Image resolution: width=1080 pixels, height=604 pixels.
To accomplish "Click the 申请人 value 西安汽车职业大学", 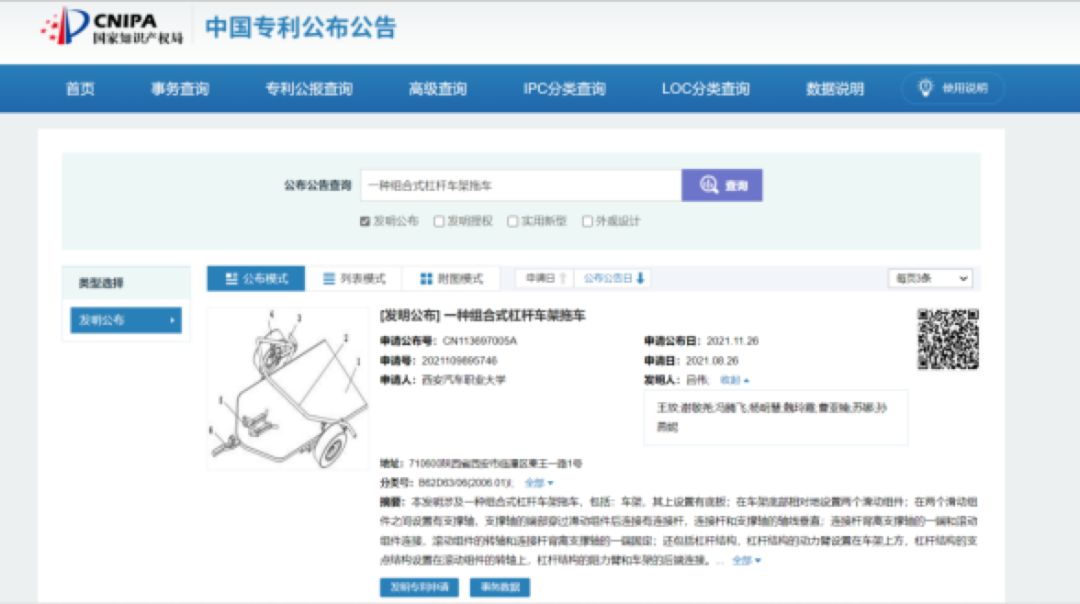I will [x=464, y=379].
